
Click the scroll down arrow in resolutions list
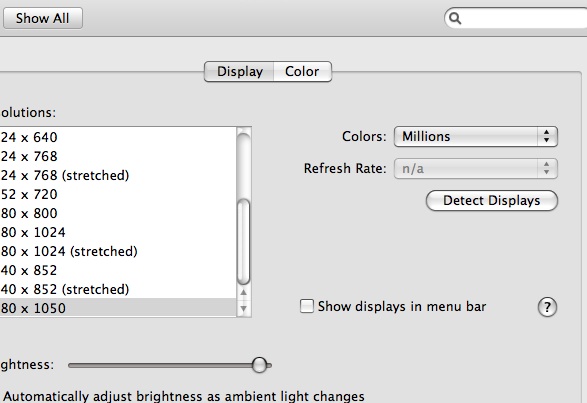pyautogui.click(x=244, y=308)
